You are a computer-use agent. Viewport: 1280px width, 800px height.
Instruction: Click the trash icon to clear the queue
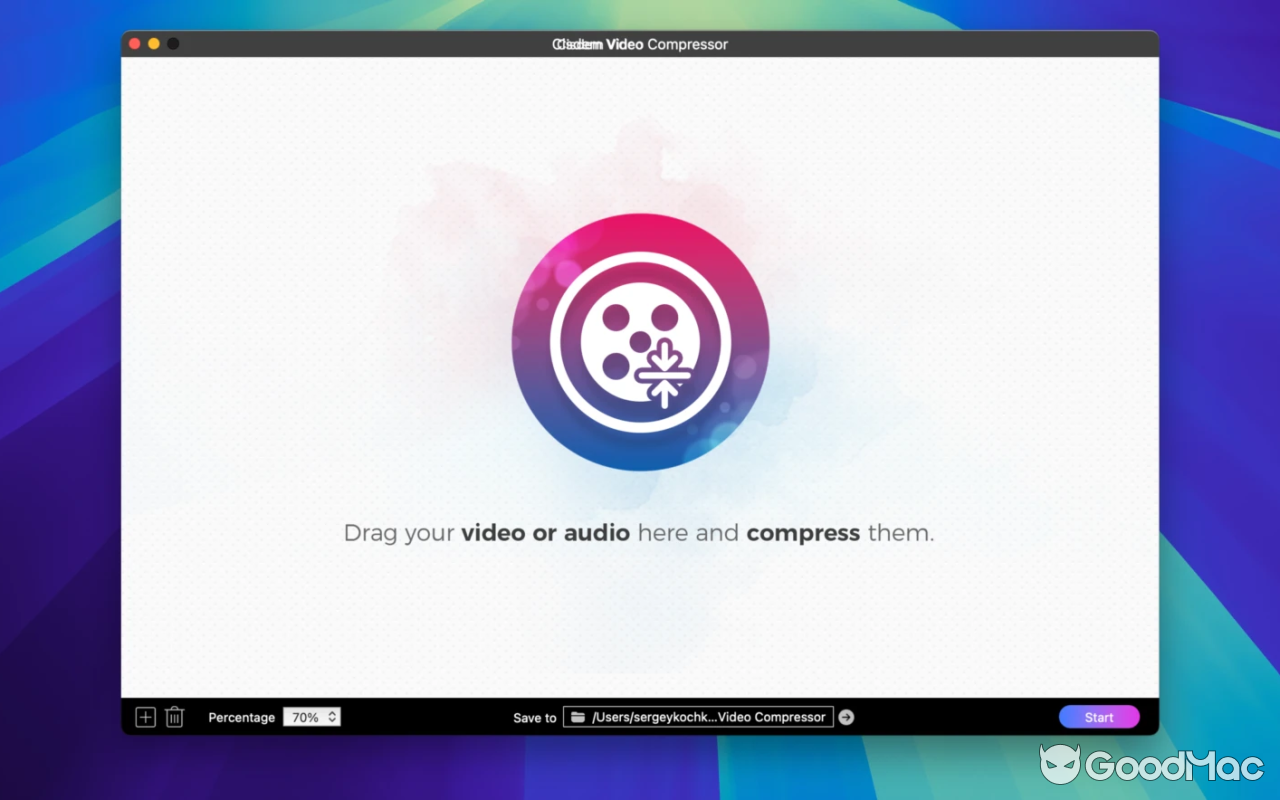174,717
